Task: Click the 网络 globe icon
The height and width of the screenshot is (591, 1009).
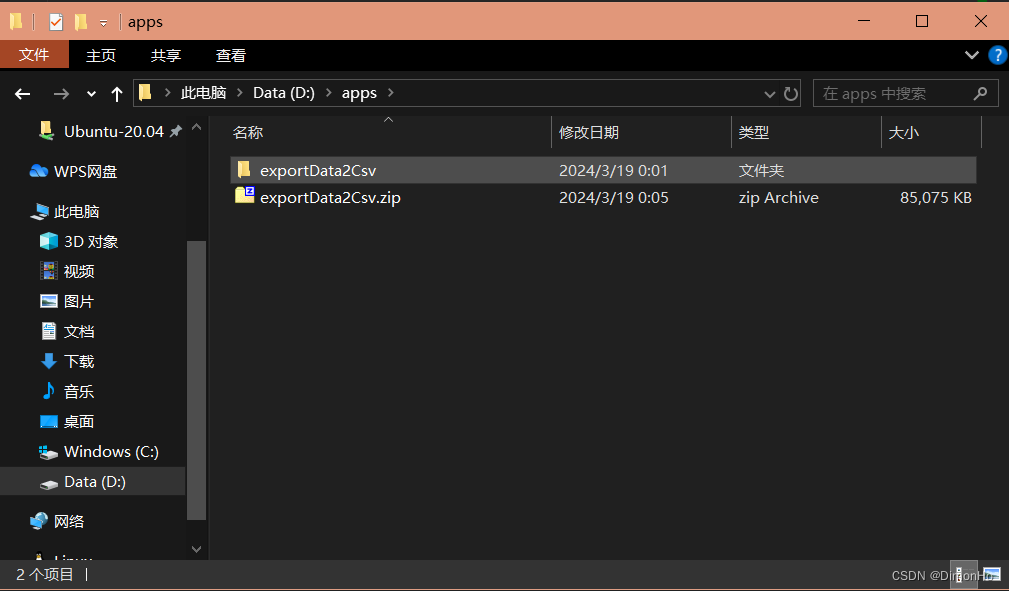Action: [x=39, y=521]
